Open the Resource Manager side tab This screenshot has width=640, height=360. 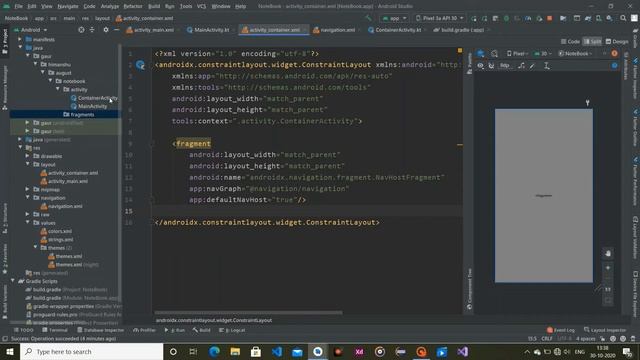point(5,88)
